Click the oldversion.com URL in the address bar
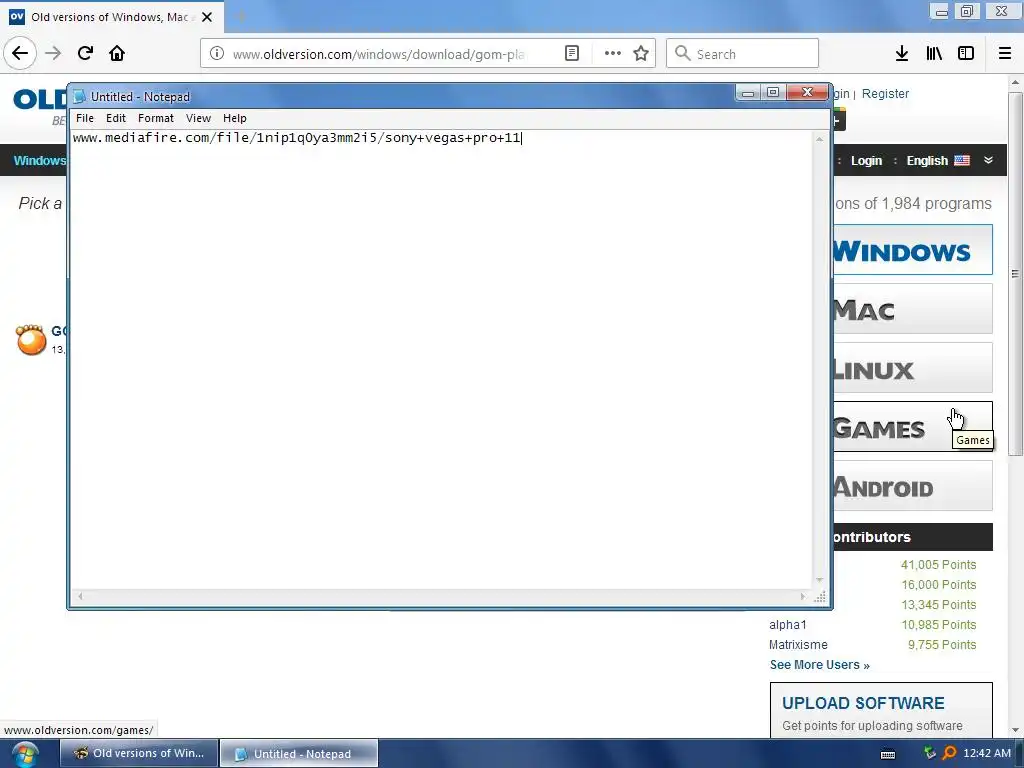The image size is (1024, 768). tap(378, 54)
